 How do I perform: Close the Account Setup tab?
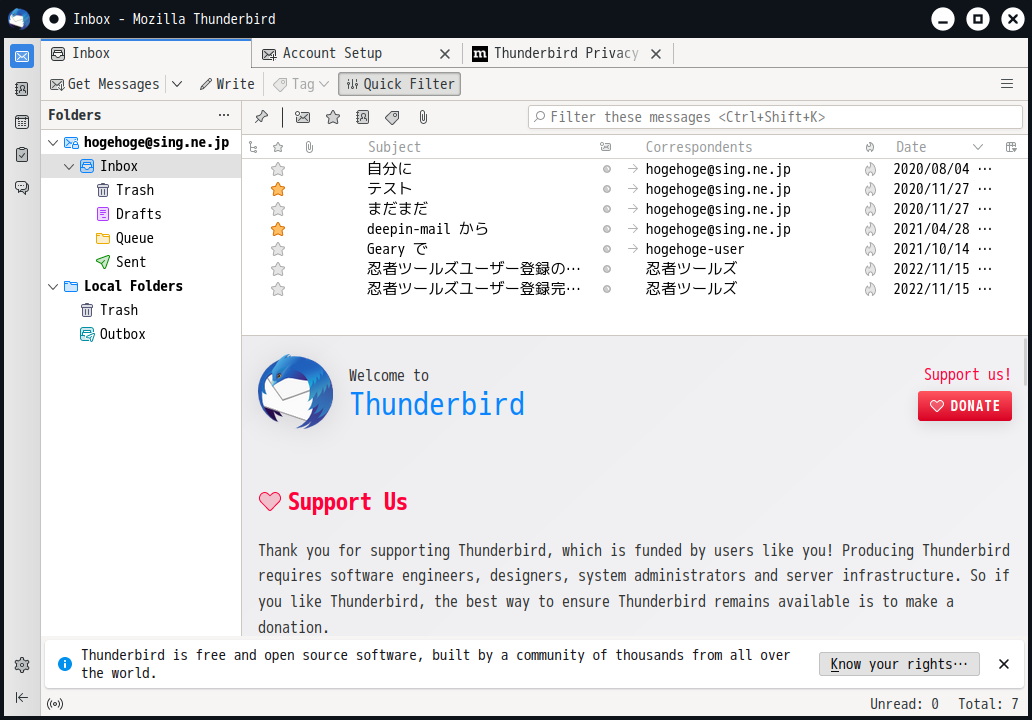pos(445,54)
